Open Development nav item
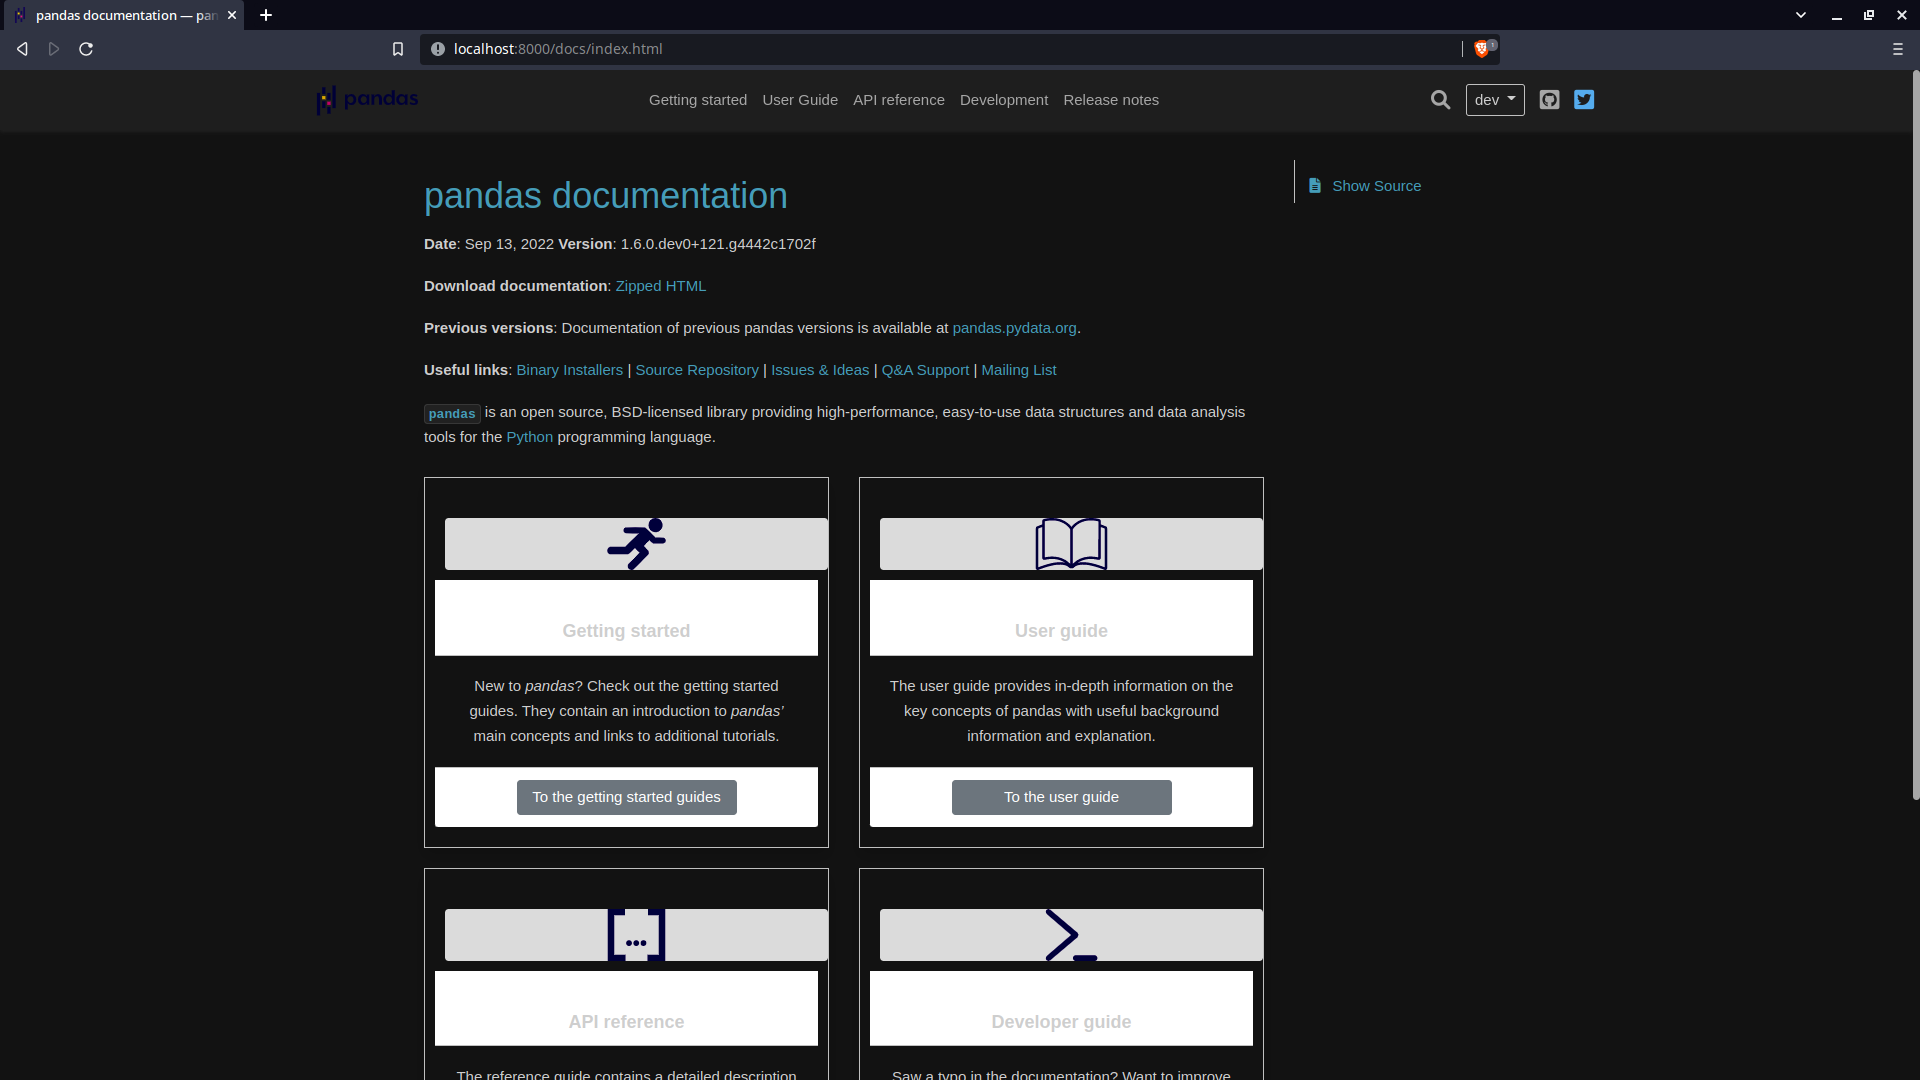 (x=1004, y=100)
